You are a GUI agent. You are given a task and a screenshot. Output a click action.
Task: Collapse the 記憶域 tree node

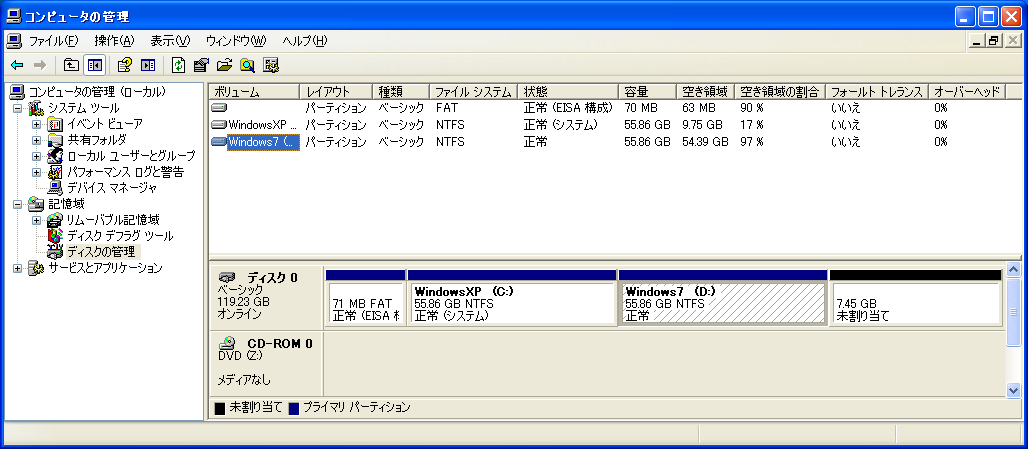click(17, 204)
